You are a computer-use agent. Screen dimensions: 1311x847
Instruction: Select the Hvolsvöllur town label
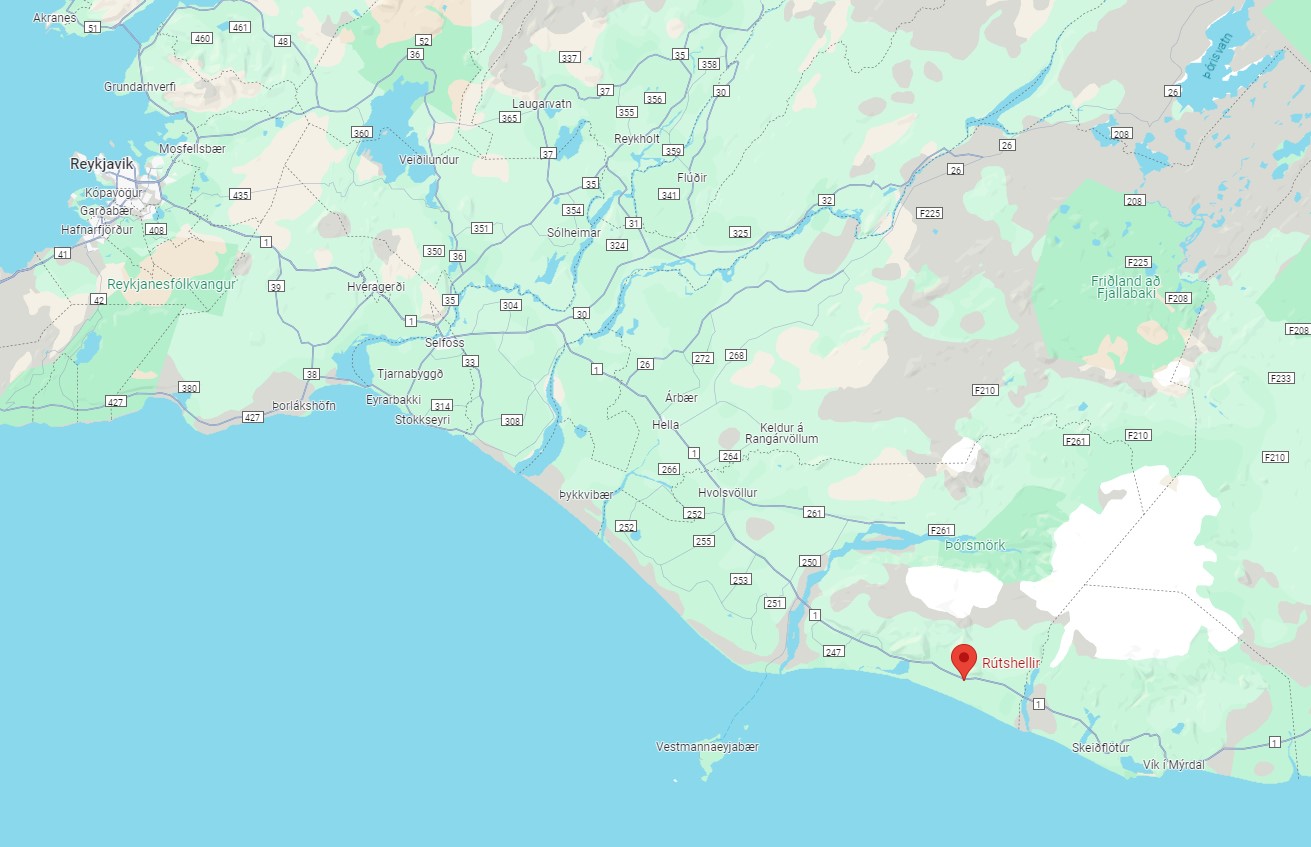[727, 493]
